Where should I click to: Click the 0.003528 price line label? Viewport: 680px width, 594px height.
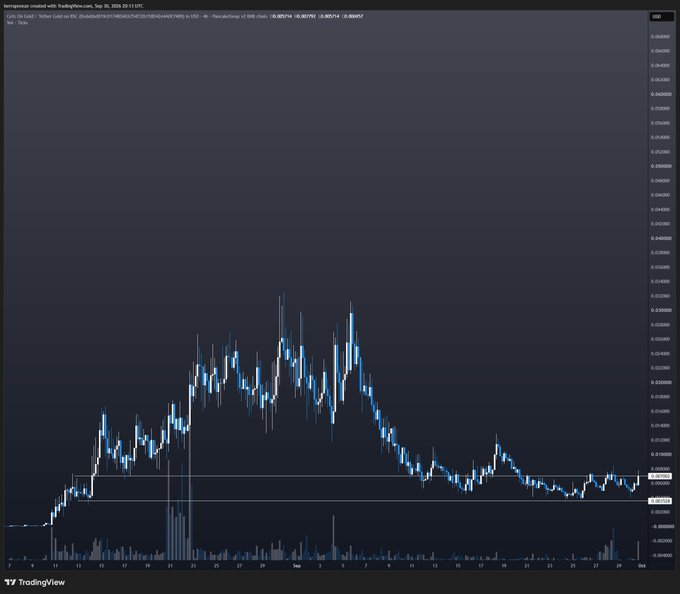coord(660,501)
